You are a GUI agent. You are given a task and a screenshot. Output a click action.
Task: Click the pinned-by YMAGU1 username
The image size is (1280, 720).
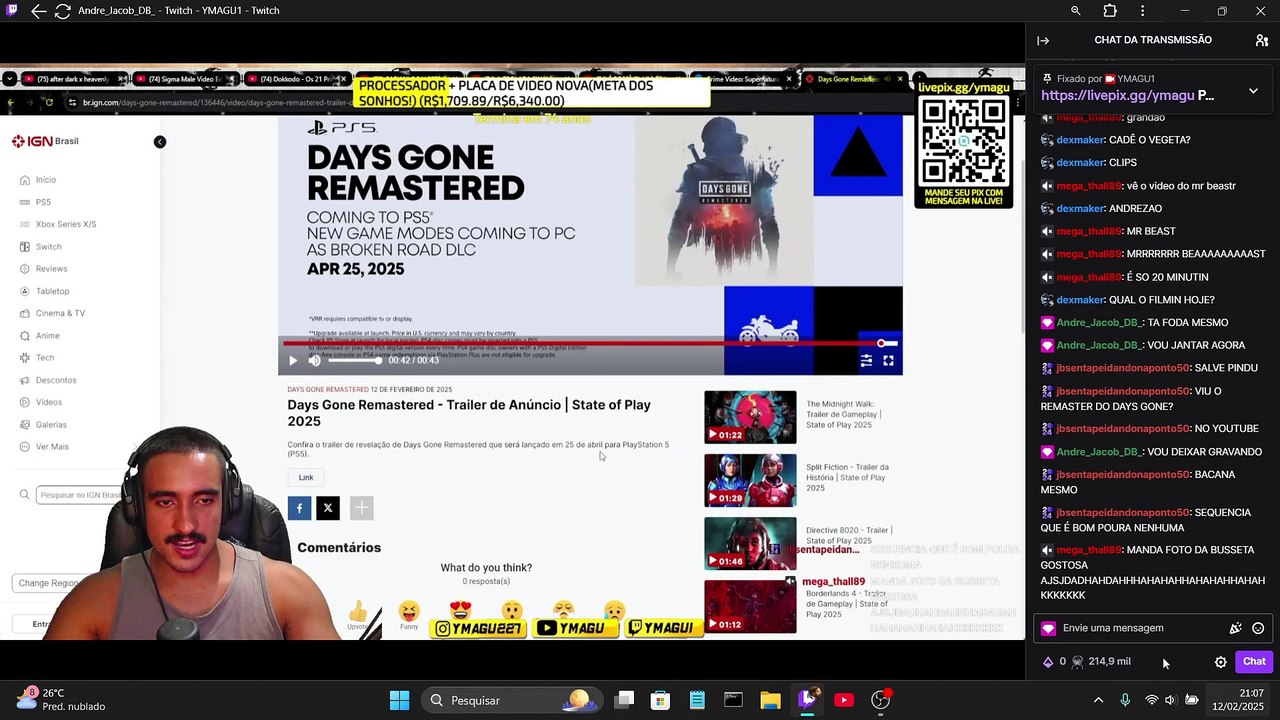point(1136,79)
